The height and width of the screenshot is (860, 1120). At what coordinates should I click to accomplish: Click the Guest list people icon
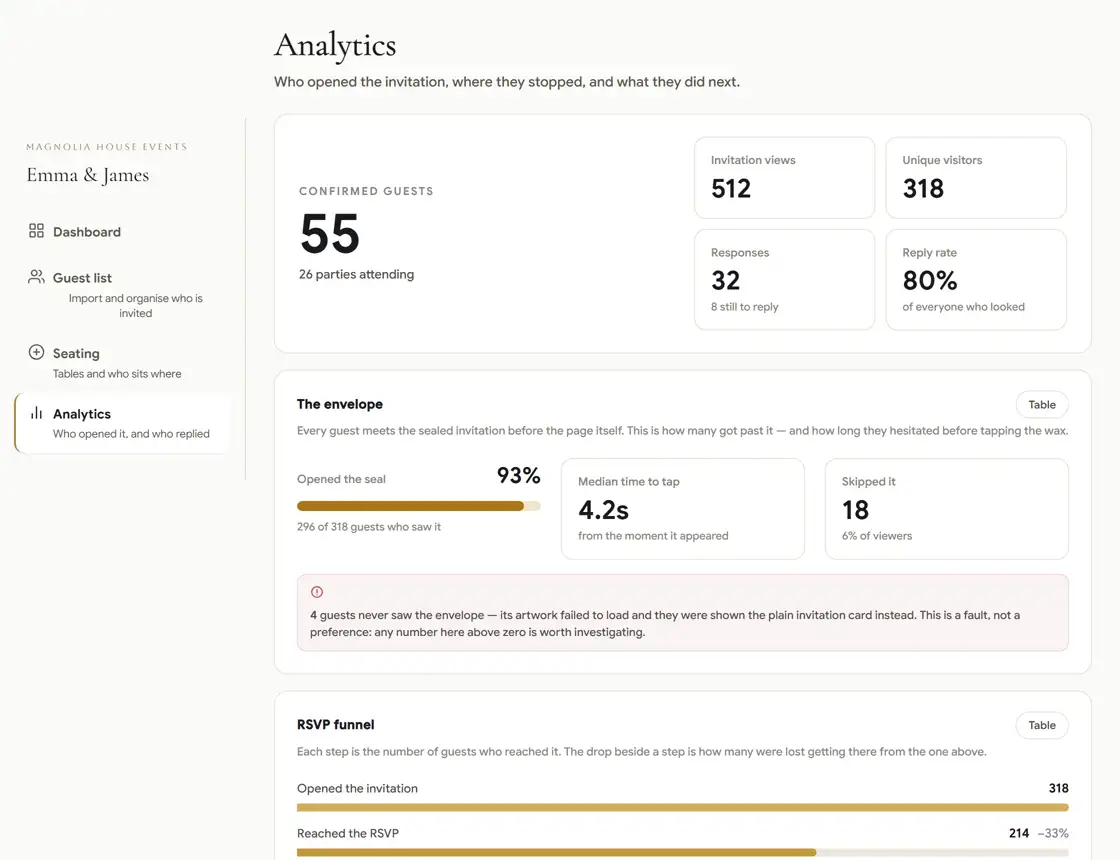coord(36,276)
